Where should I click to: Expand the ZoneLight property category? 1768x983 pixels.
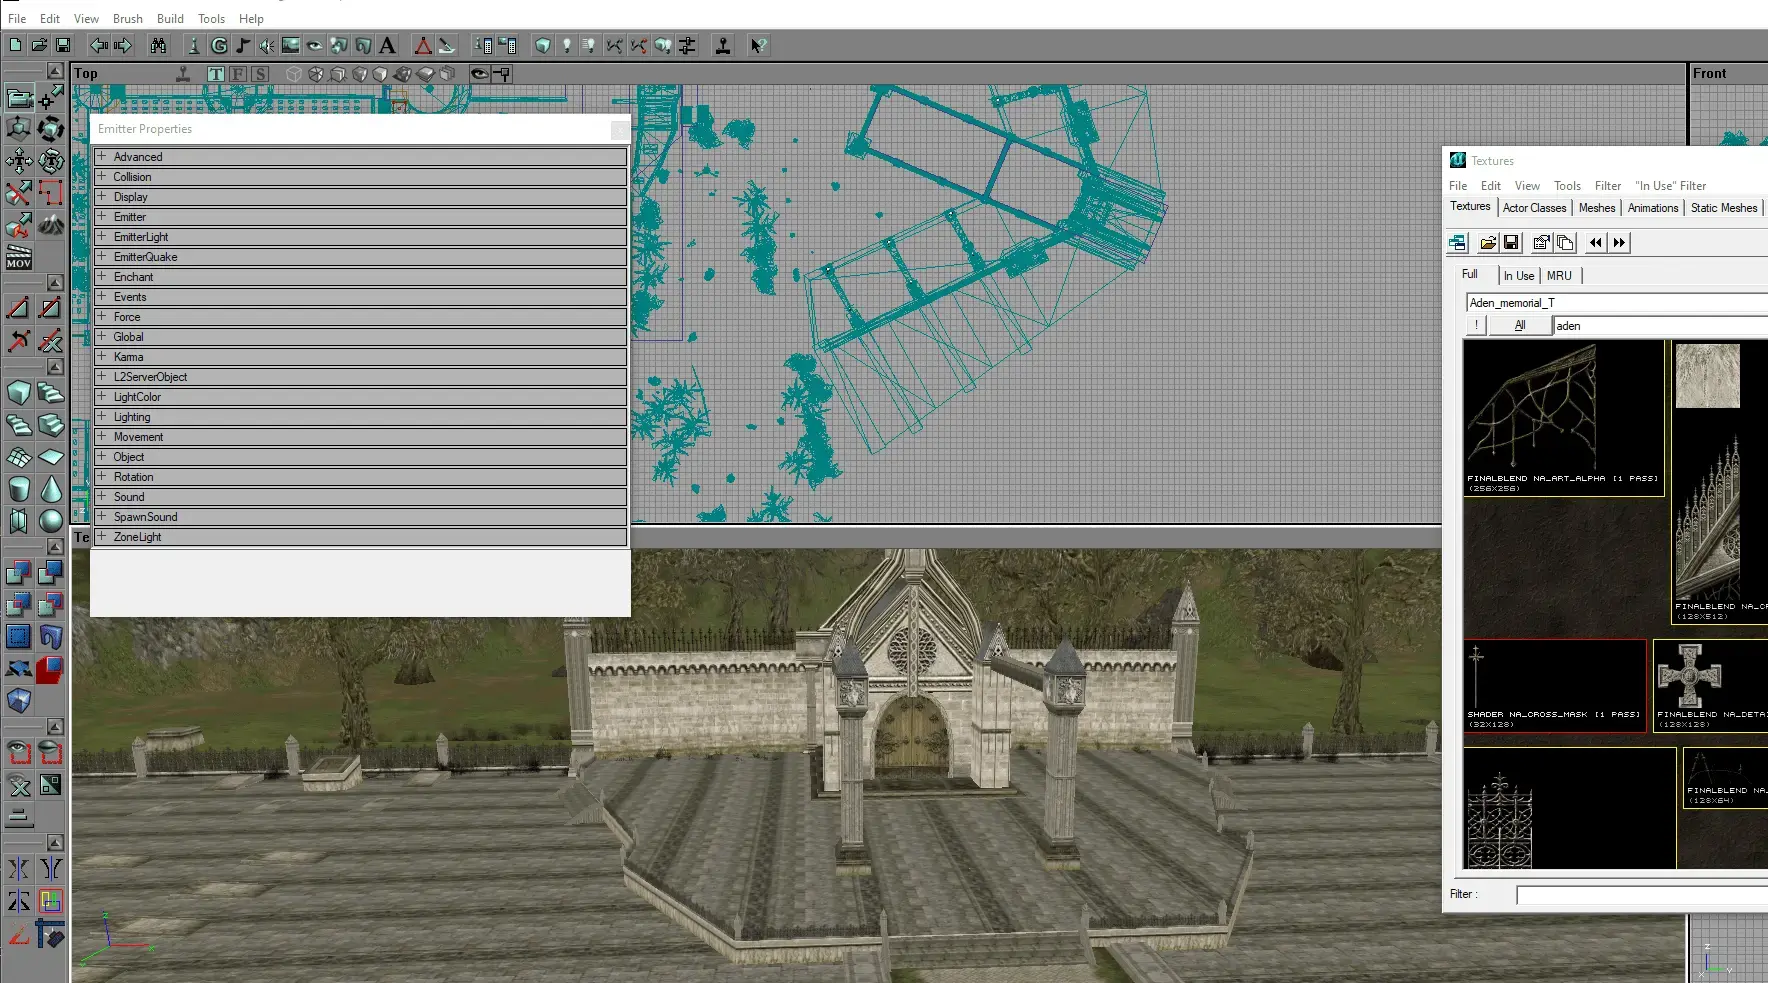click(x=360, y=537)
